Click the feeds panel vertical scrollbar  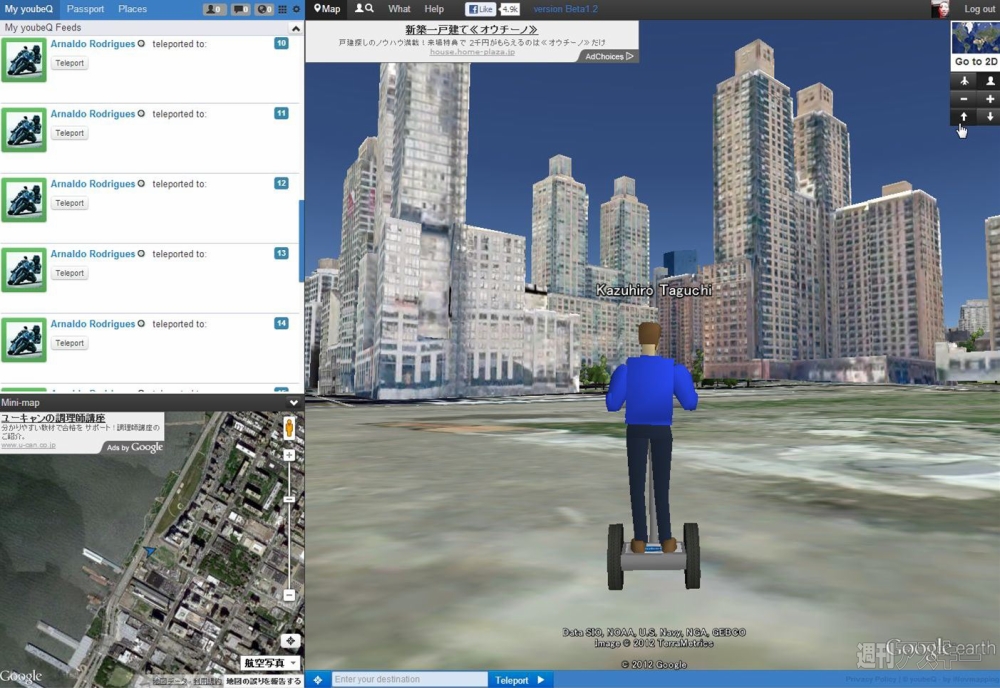tap(301, 240)
